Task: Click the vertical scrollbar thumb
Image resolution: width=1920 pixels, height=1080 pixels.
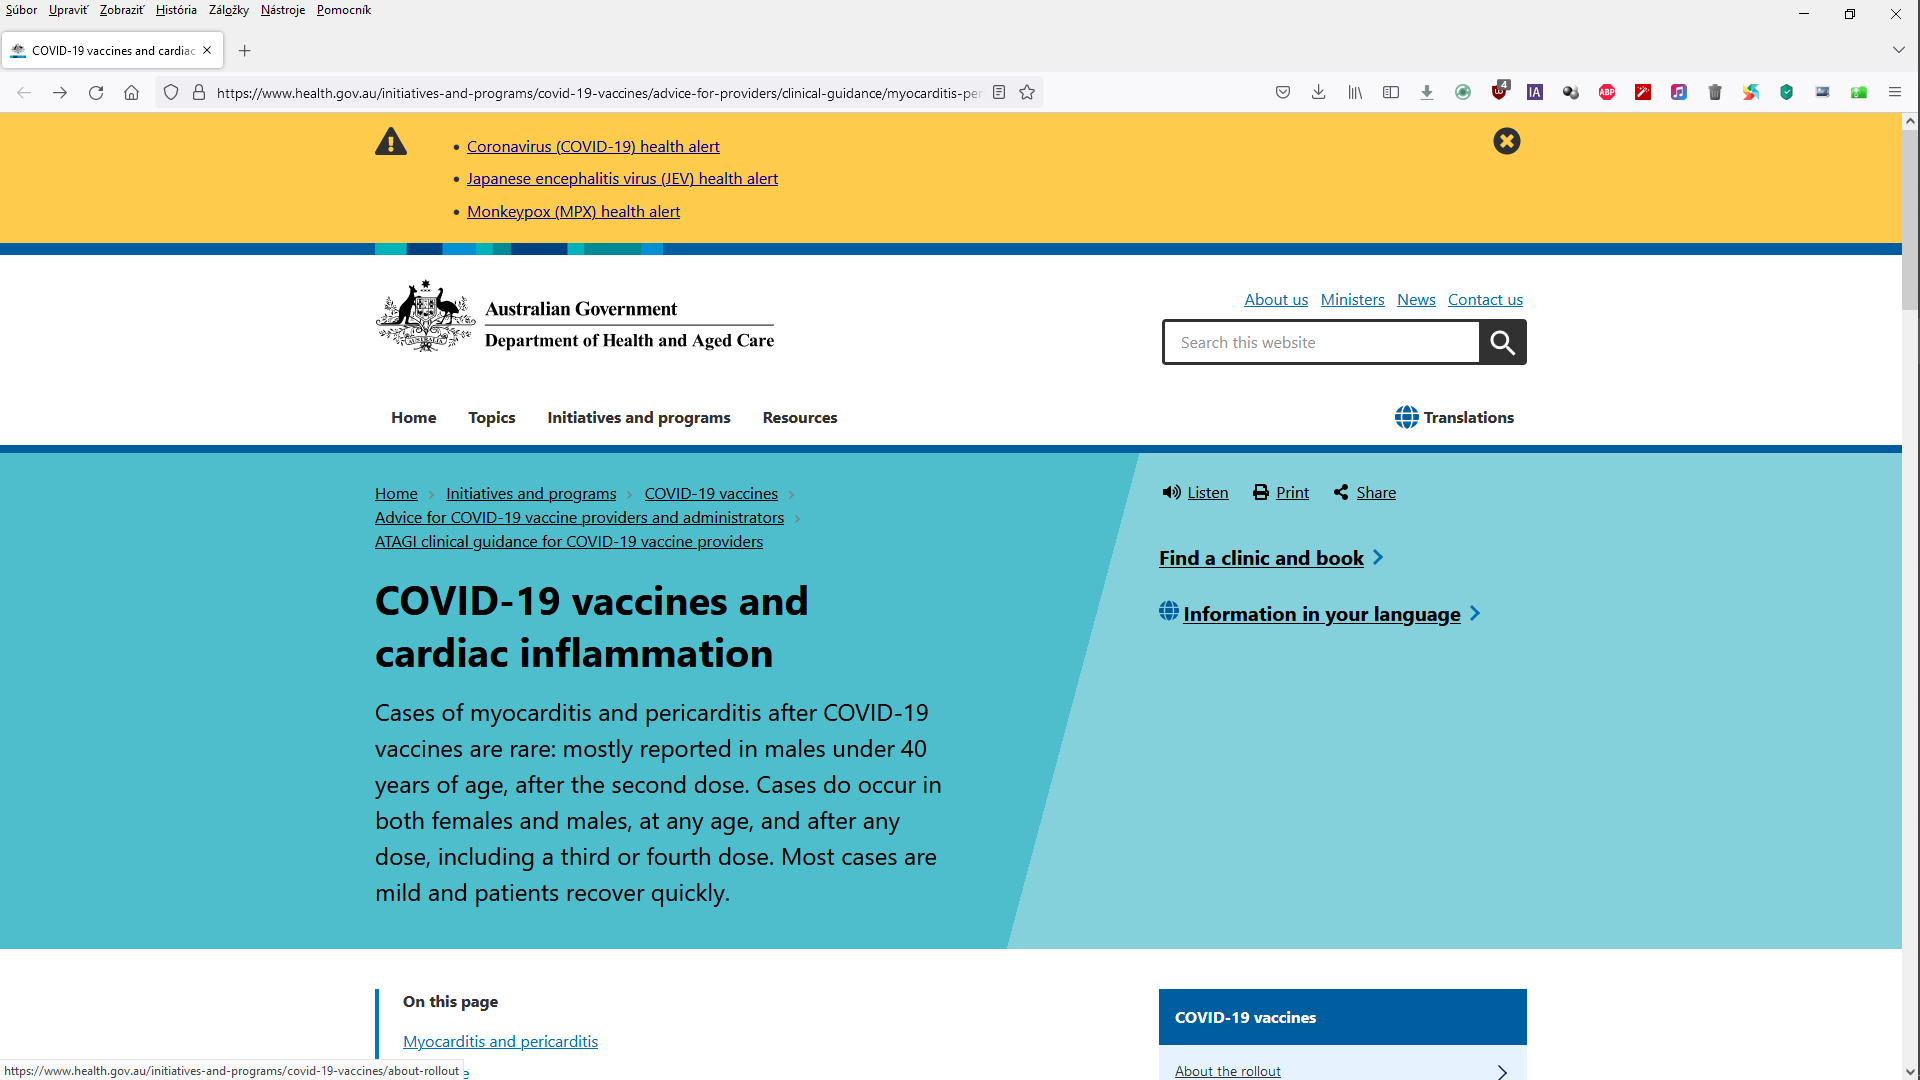Action: coord(1910,220)
